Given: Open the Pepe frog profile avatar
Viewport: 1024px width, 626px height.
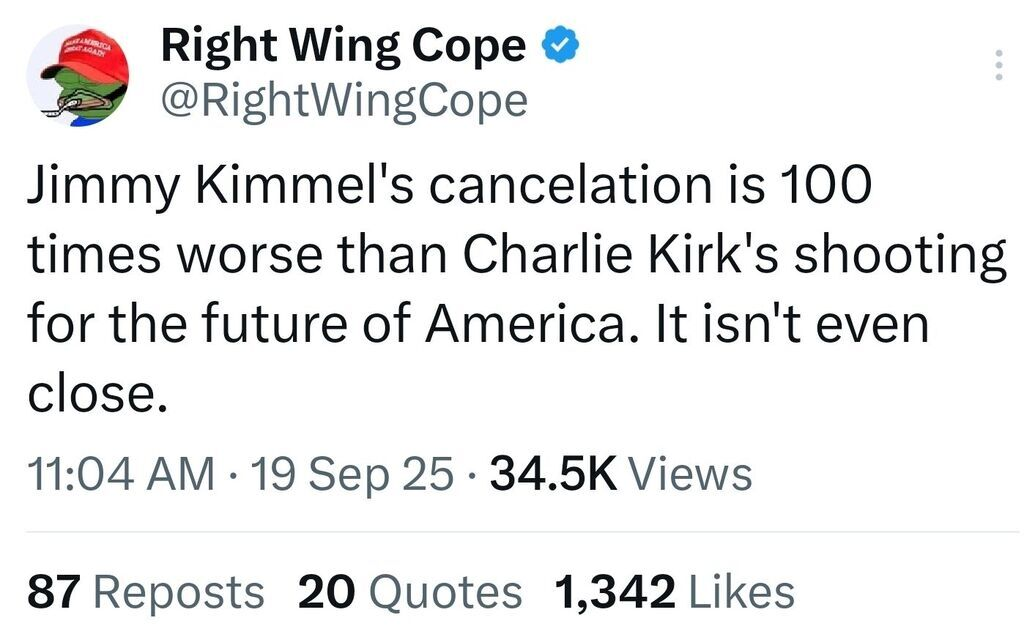Looking at the screenshot, I should (78, 76).
